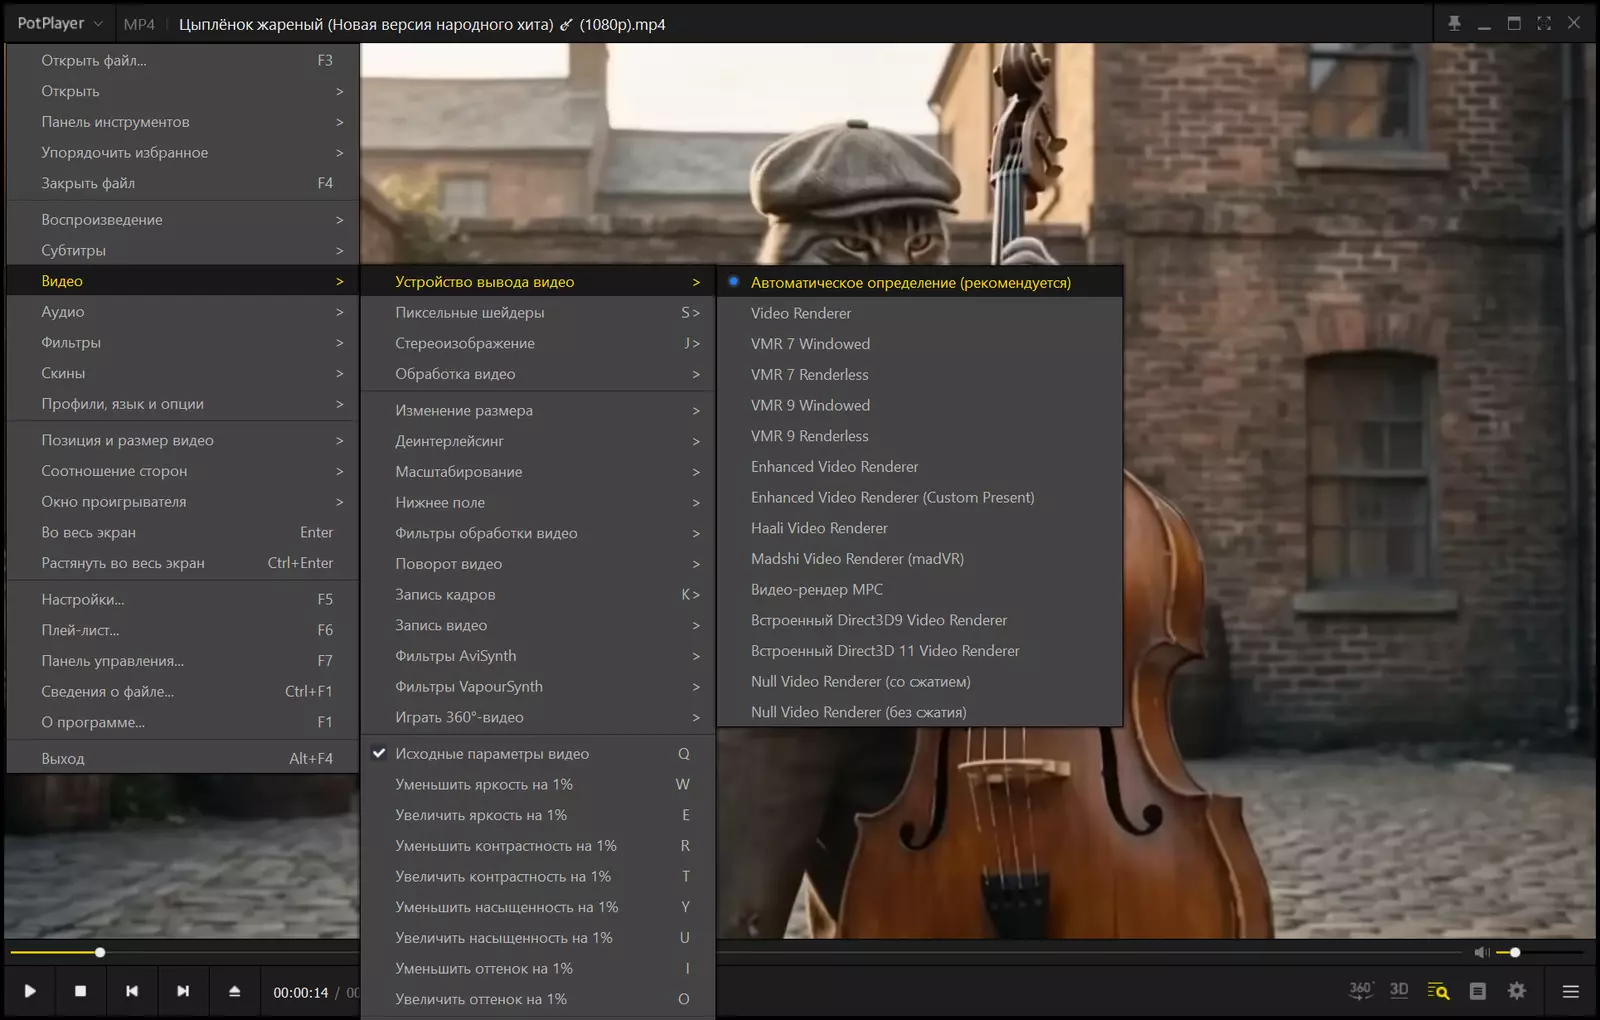Select Встроенный Direct3D 11 Video Renderer
This screenshot has width=1600, height=1020.
coord(920,651)
